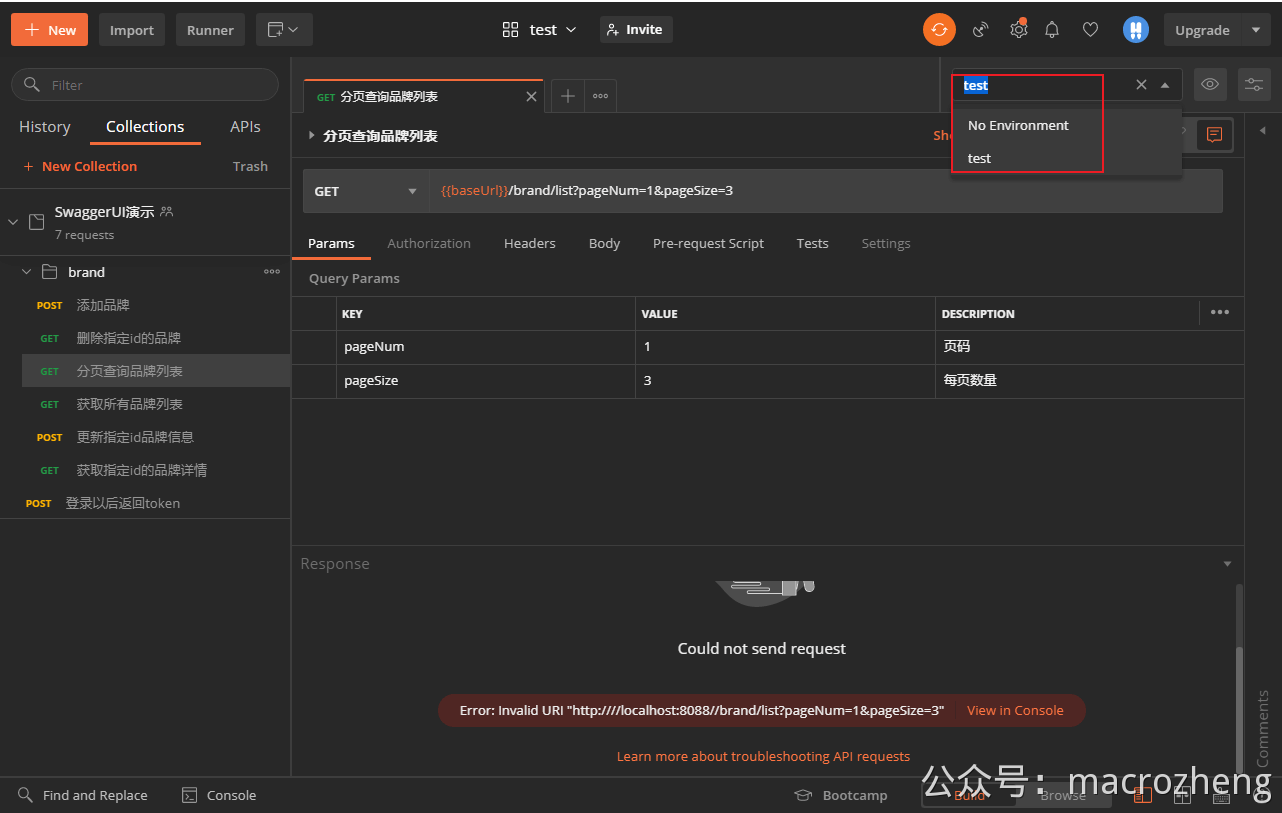Open the capture requests satellite icon
Viewport: 1282px width, 813px height.
(980, 30)
